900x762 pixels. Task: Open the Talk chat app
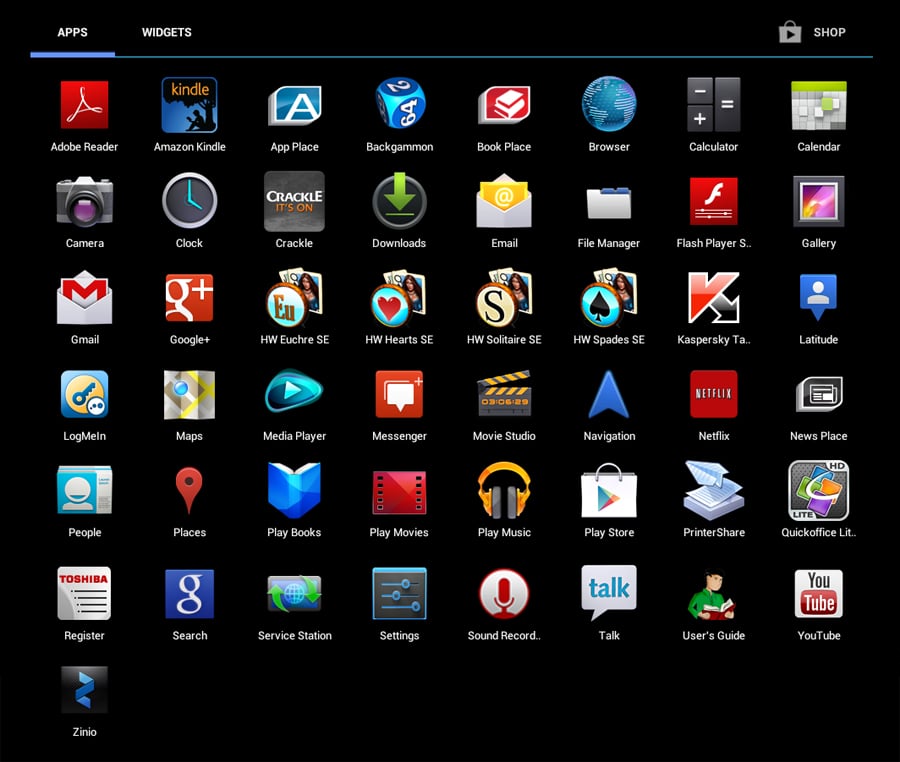[x=609, y=593]
